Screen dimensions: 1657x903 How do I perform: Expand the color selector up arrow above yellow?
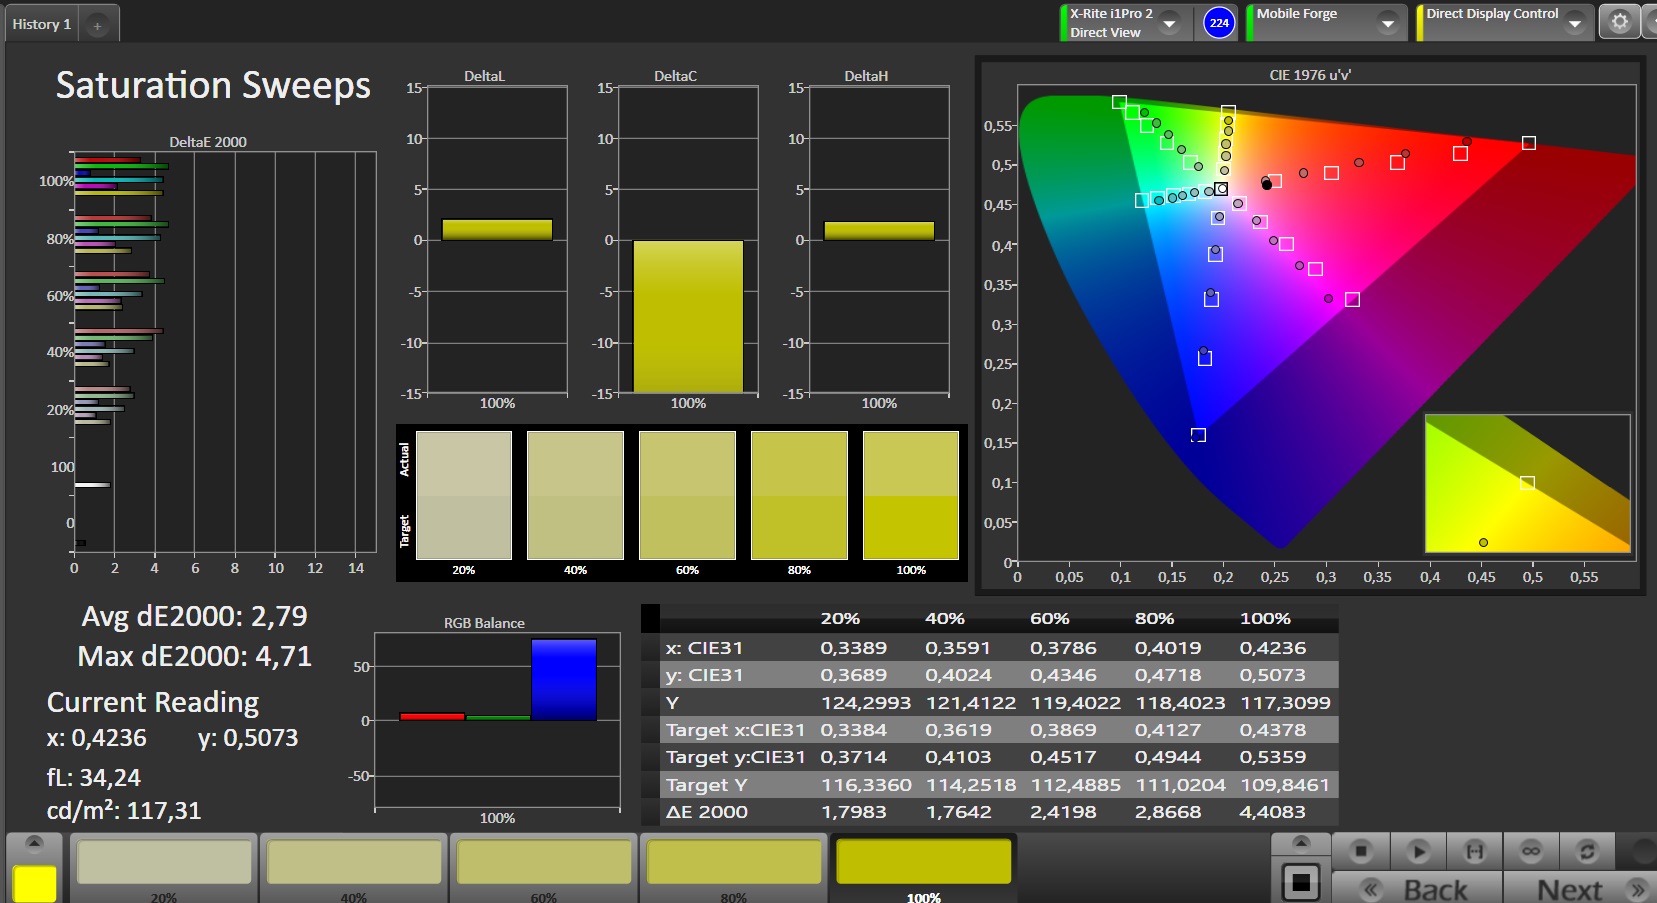[34, 843]
